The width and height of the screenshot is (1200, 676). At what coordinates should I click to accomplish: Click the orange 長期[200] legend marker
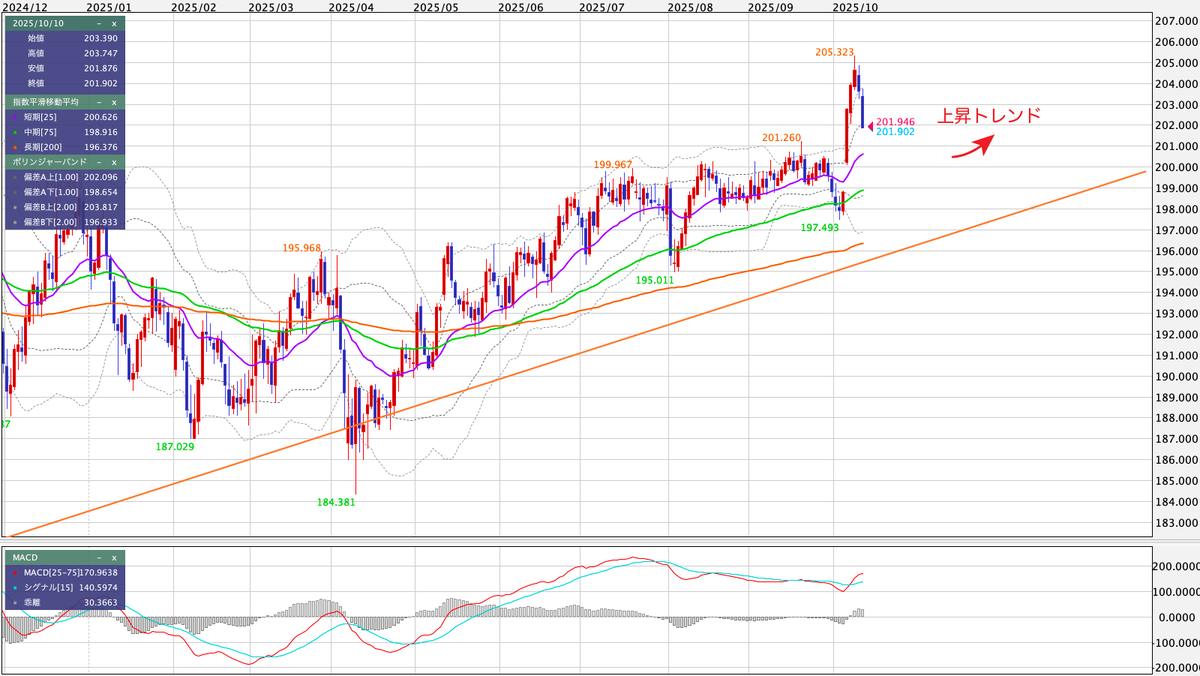(x=14, y=147)
